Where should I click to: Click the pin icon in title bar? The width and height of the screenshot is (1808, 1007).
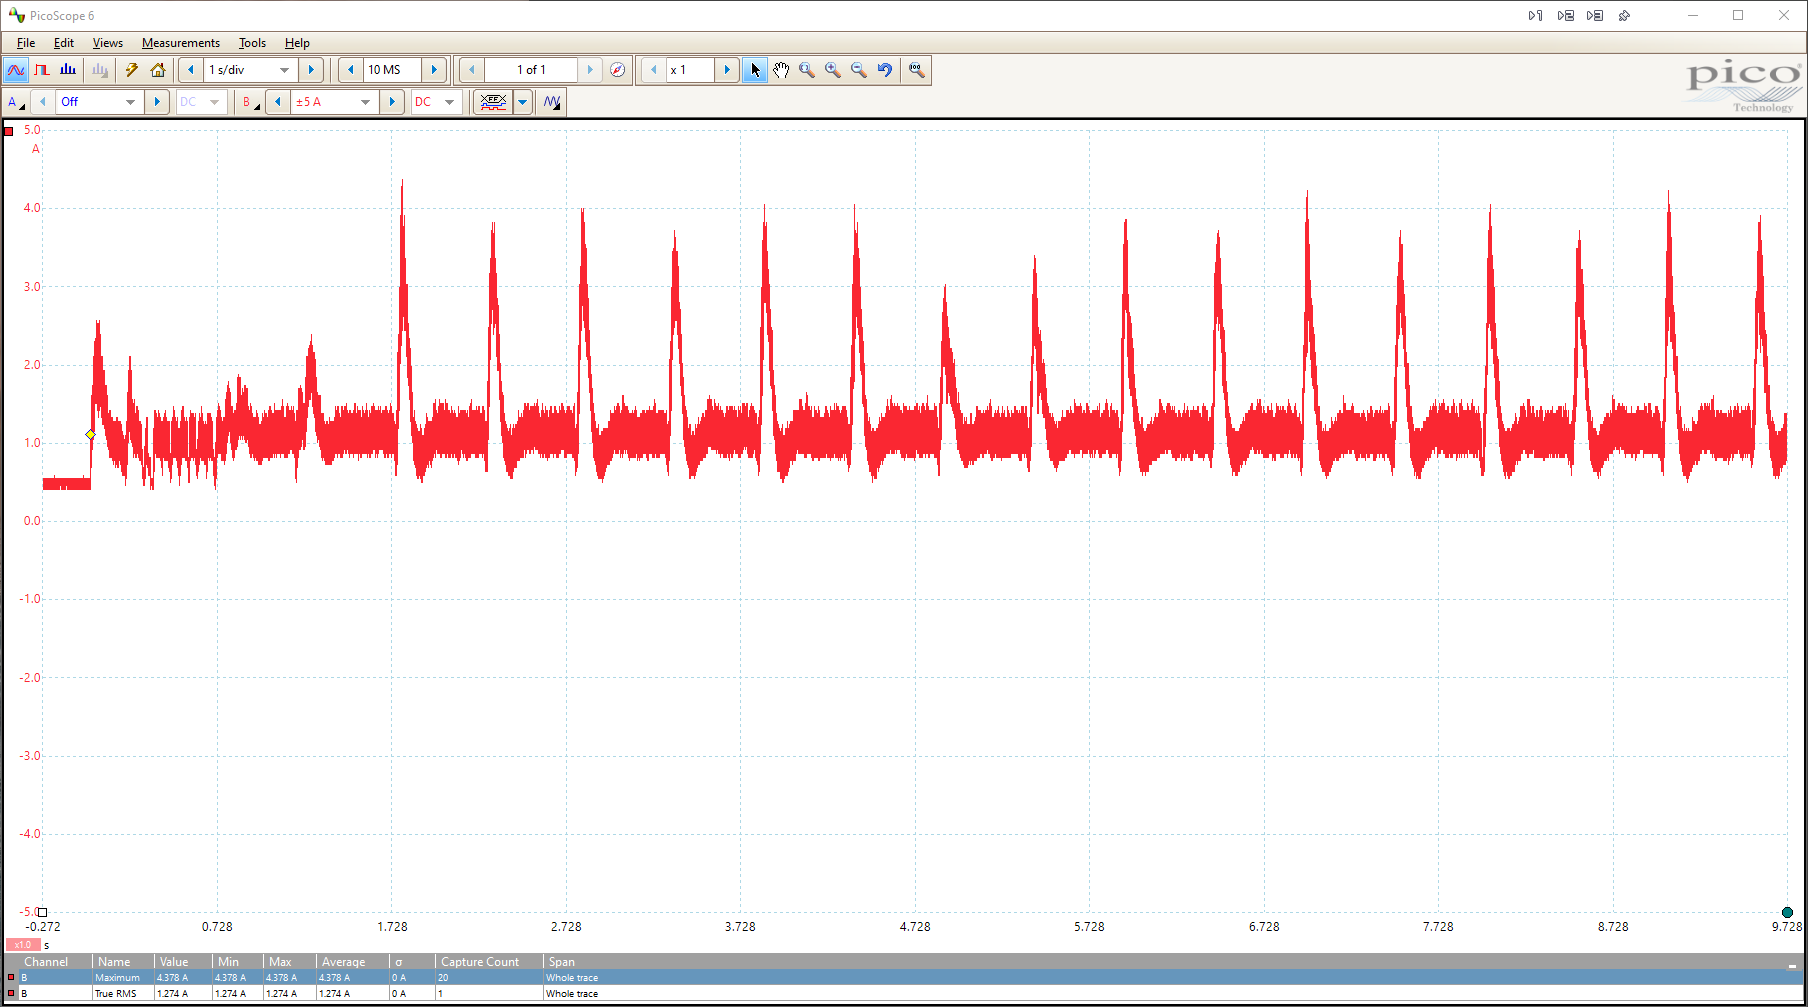[1624, 16]
